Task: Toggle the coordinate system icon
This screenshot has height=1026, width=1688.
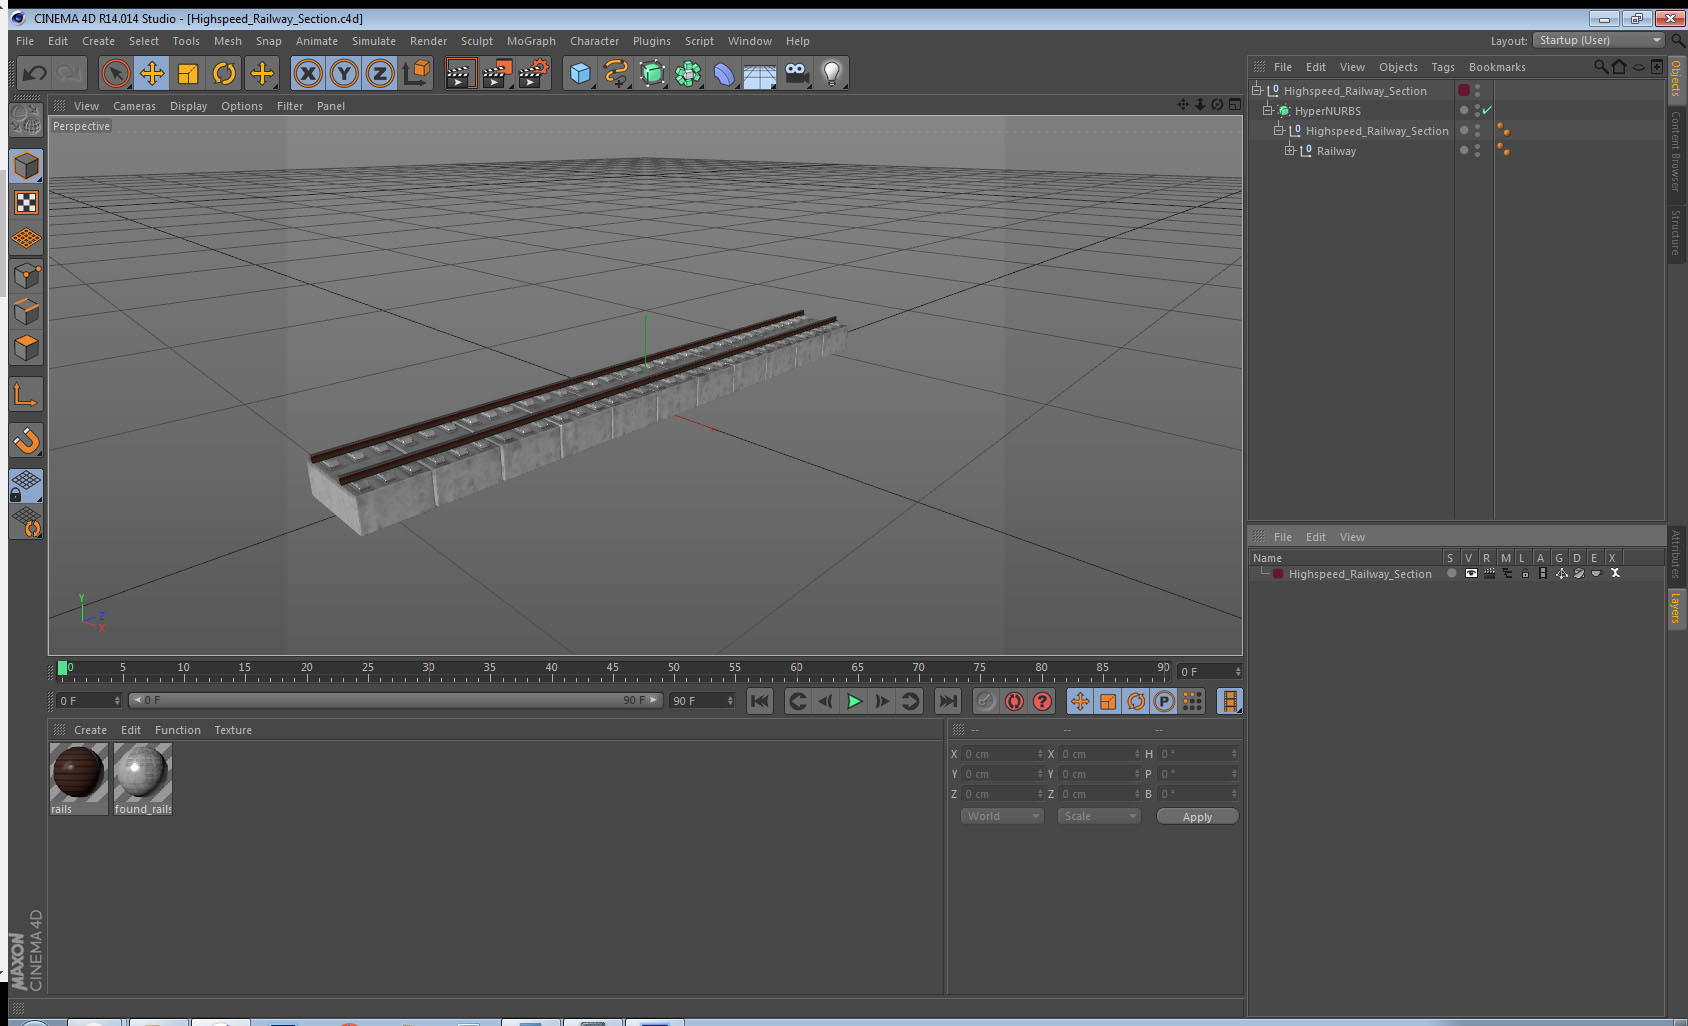Action: [416, 73]
